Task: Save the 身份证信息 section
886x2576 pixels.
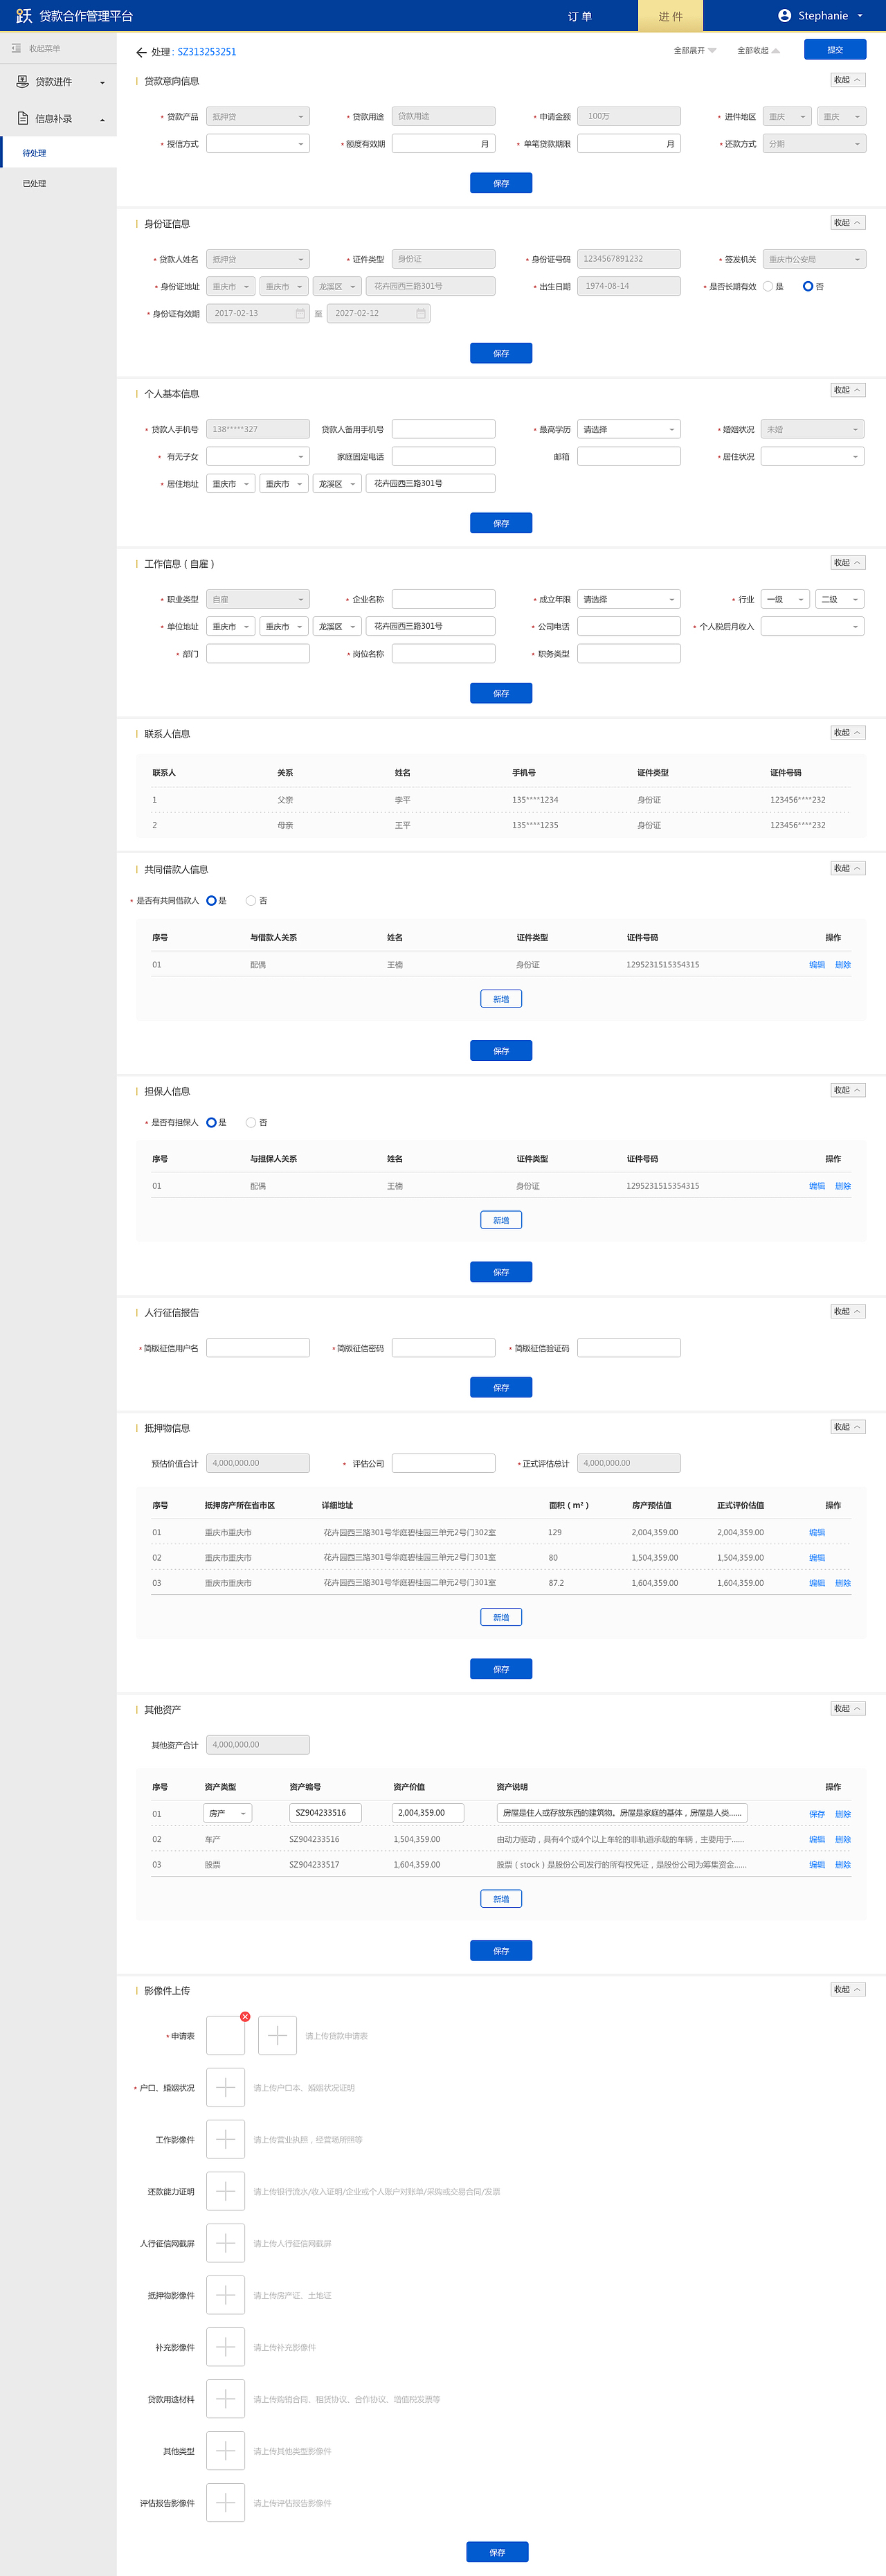Action: tap(501, 354)
